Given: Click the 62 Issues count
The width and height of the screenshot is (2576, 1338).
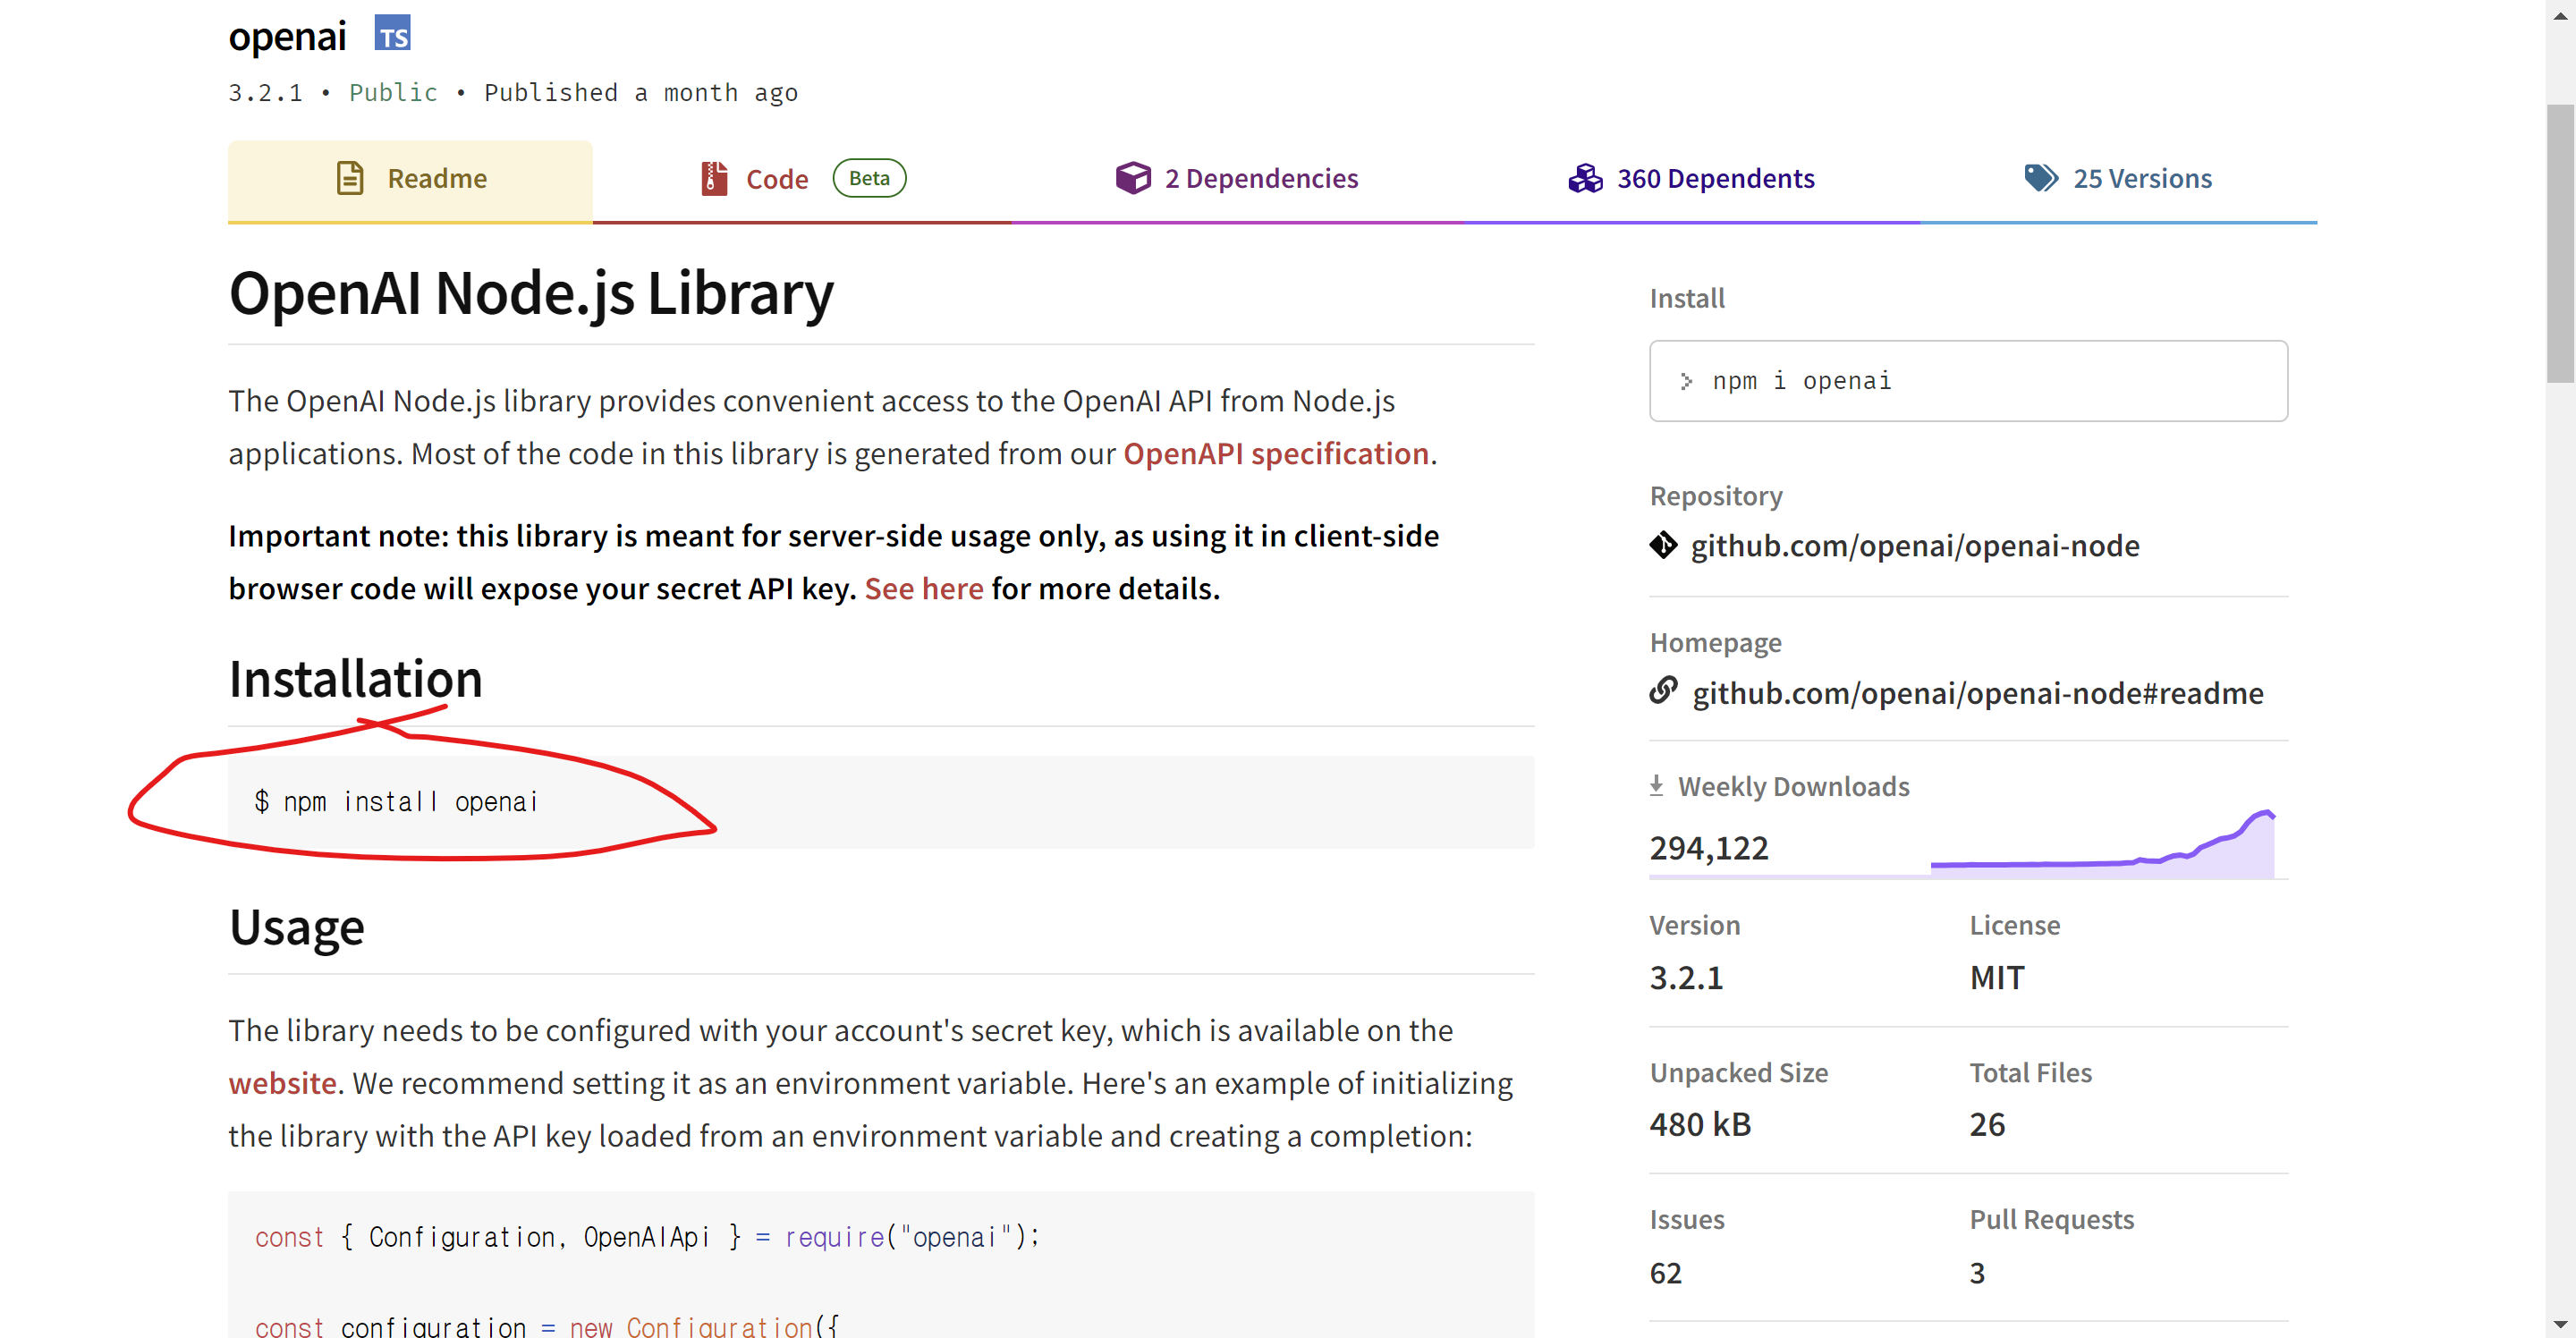Looking at the screenshot, I should pos(1665,1273).
